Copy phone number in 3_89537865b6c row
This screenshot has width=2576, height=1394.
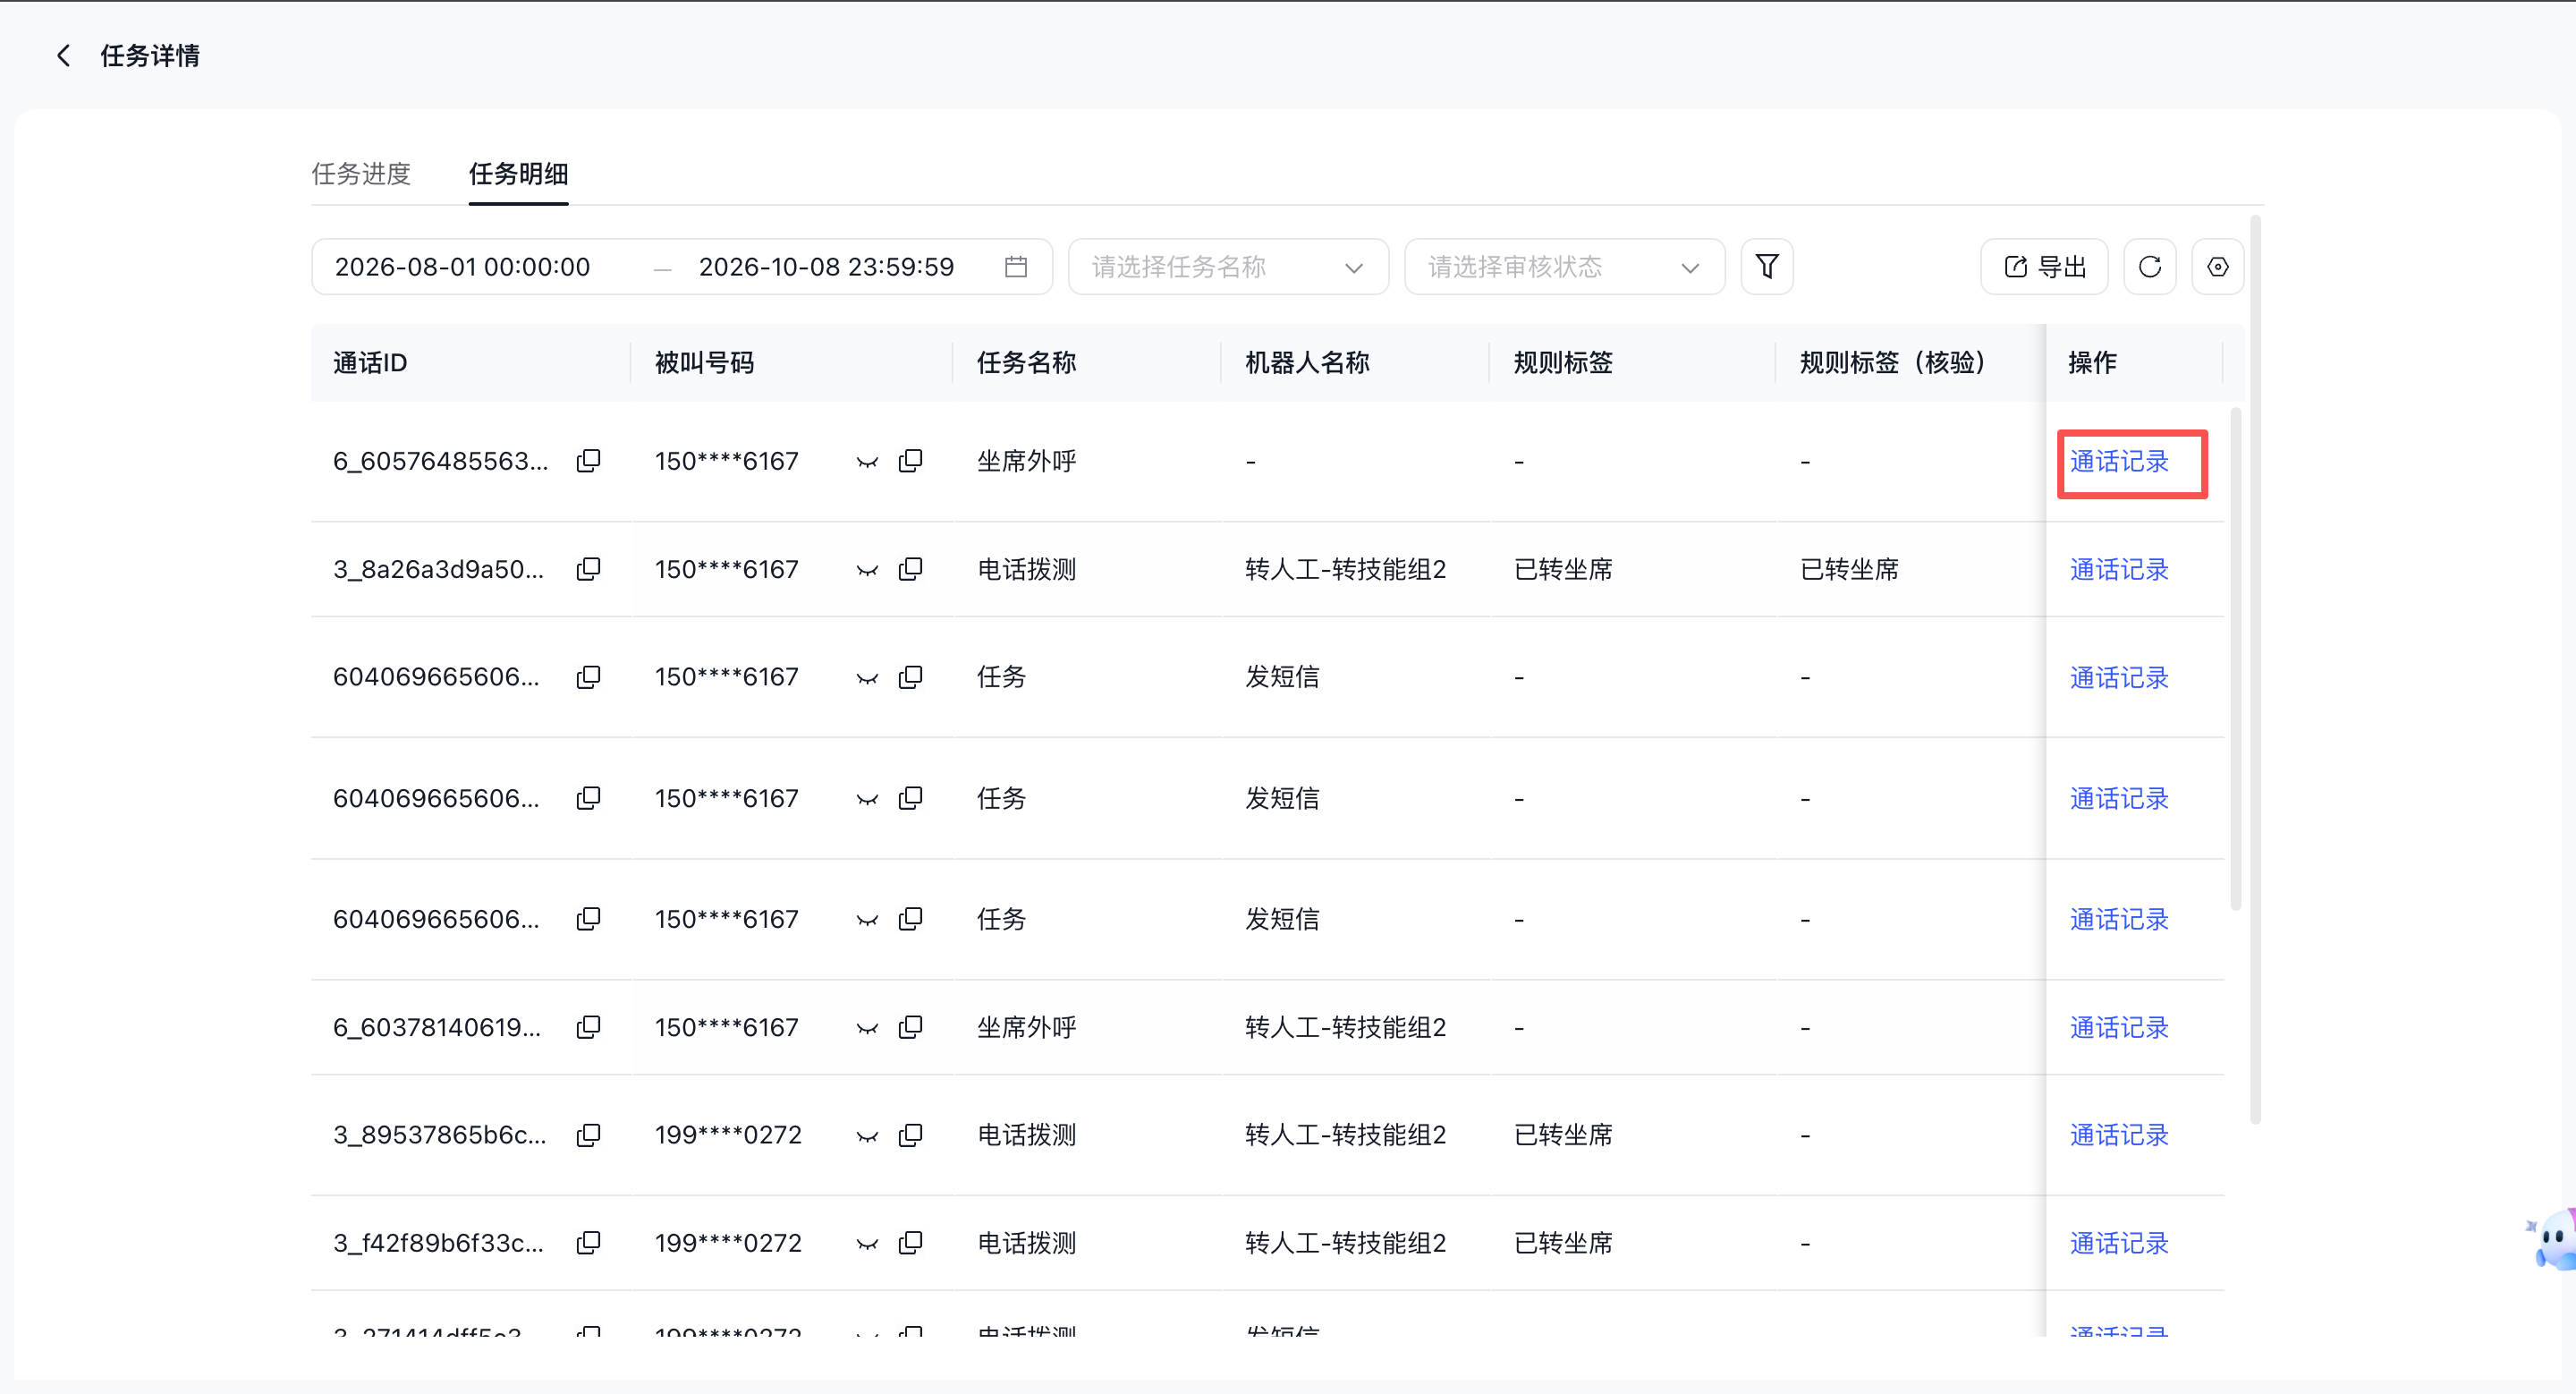pyautogui.click(x=911, y=1135)
